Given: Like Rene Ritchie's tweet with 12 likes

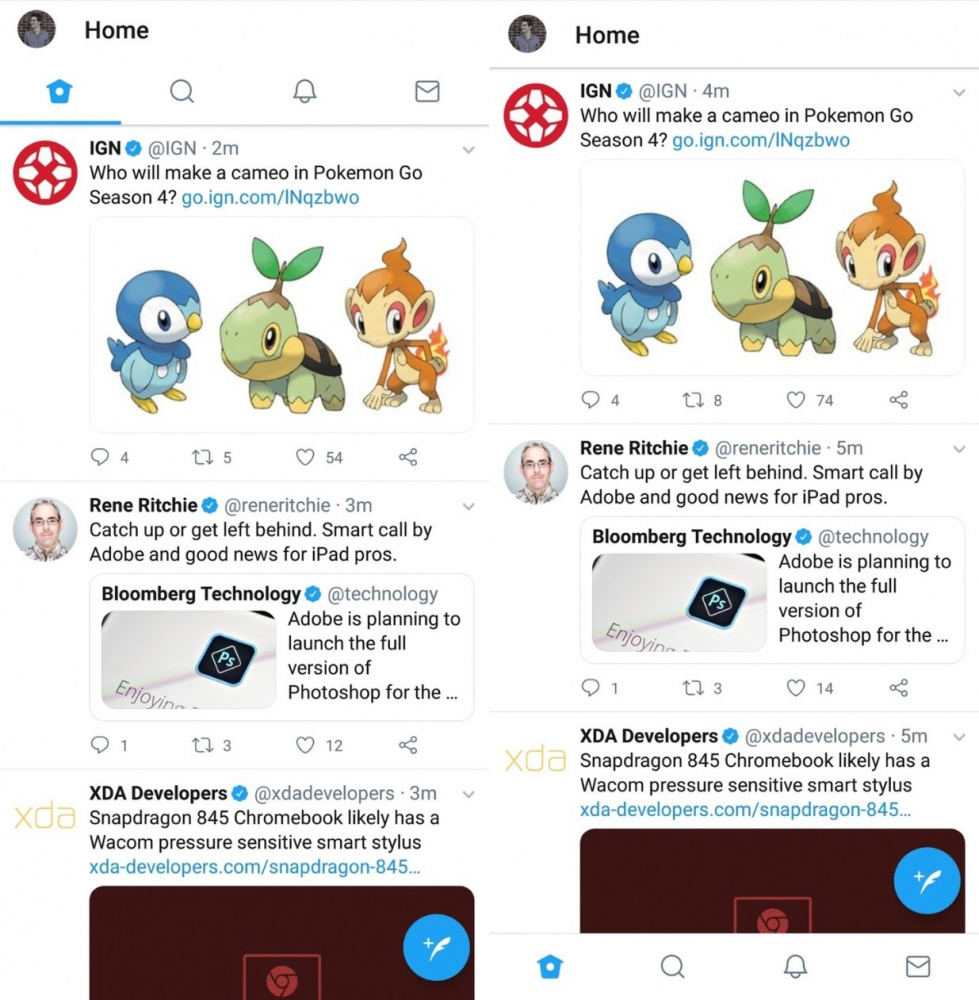Looking at the screenshot, I should 305,745.
